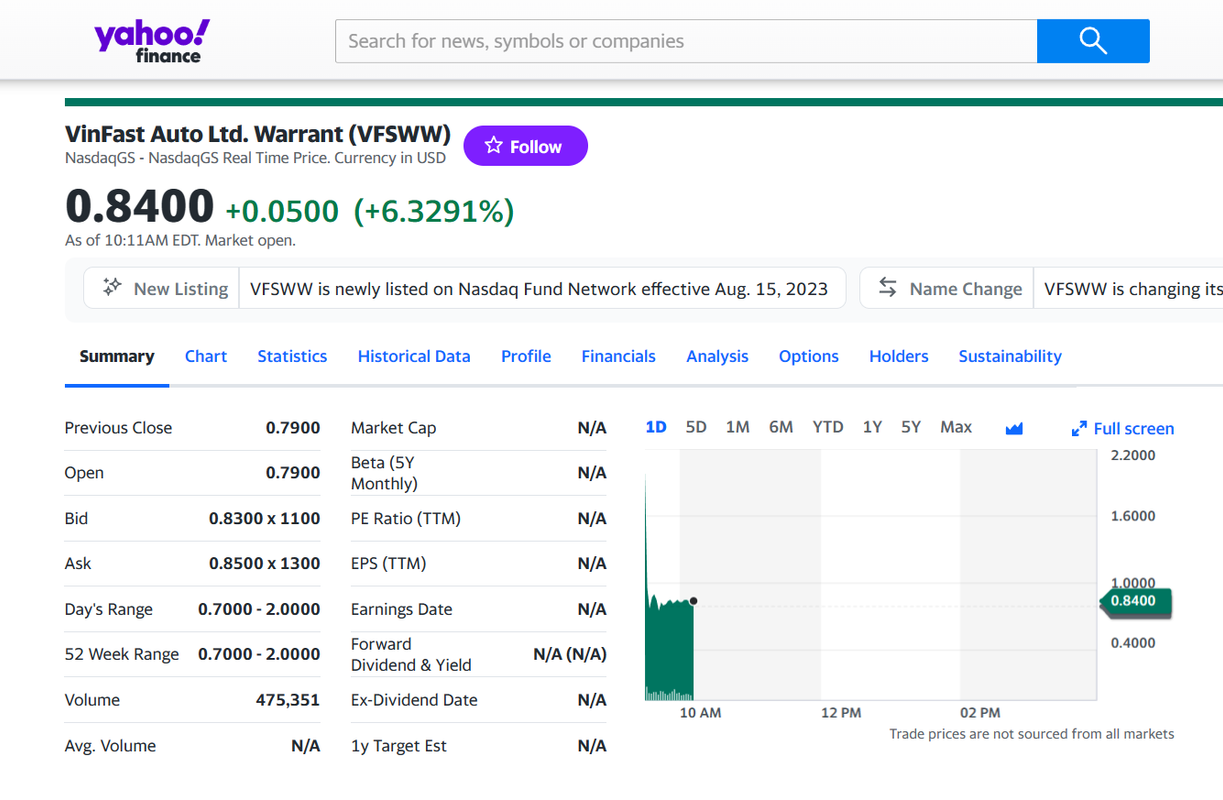This screenshot has width=1223, height=800.
Task: Click the newly listed on Nasdaq notice text
Action: (x=539, y=289)
